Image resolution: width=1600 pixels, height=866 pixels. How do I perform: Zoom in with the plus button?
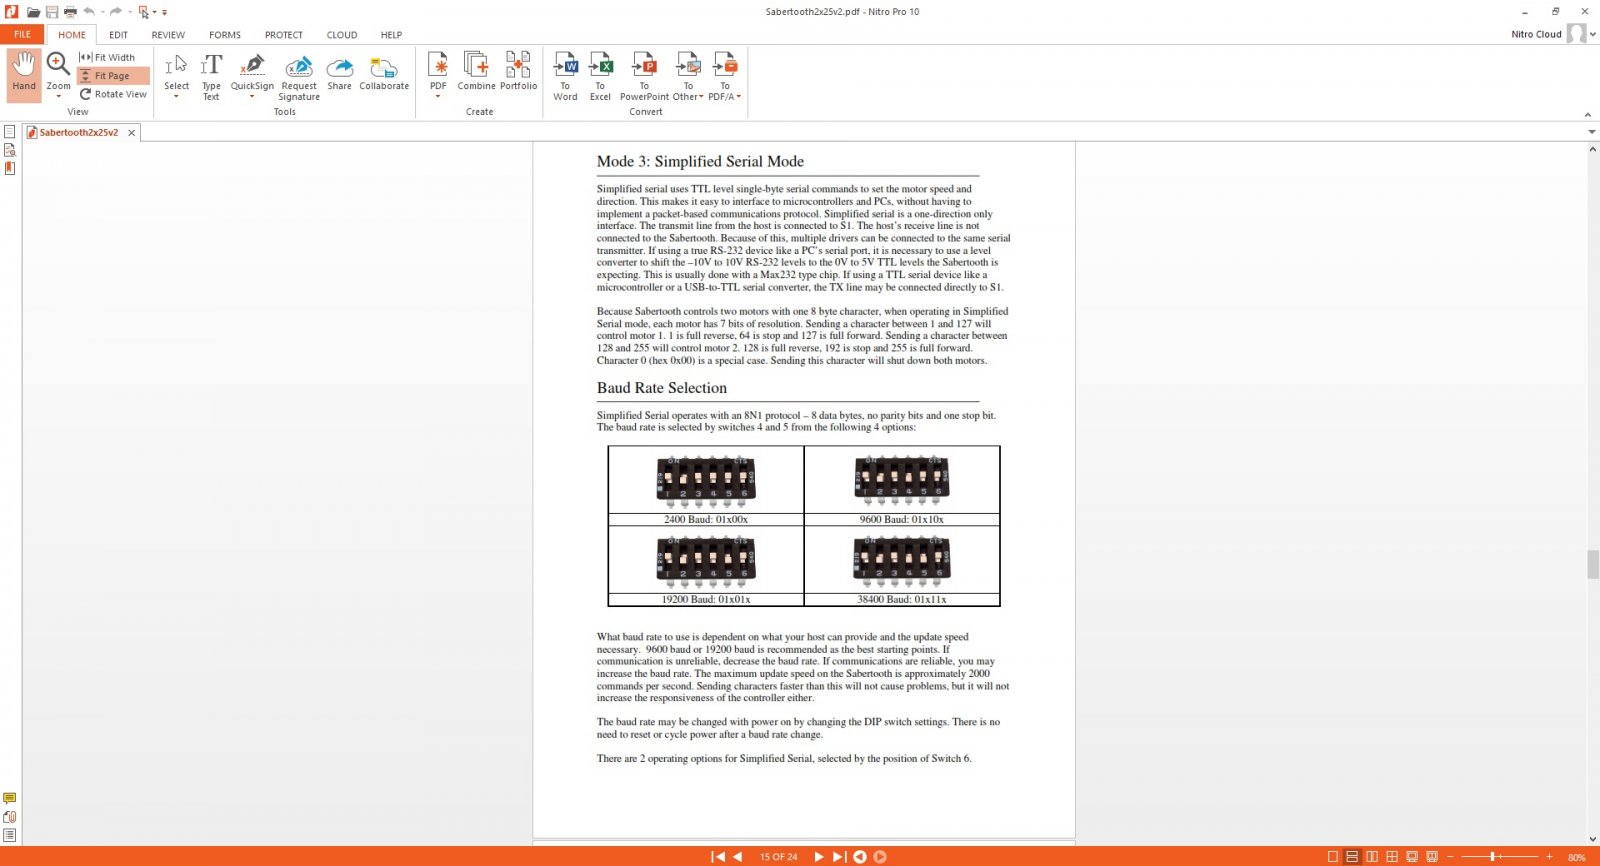[1549, 857]
